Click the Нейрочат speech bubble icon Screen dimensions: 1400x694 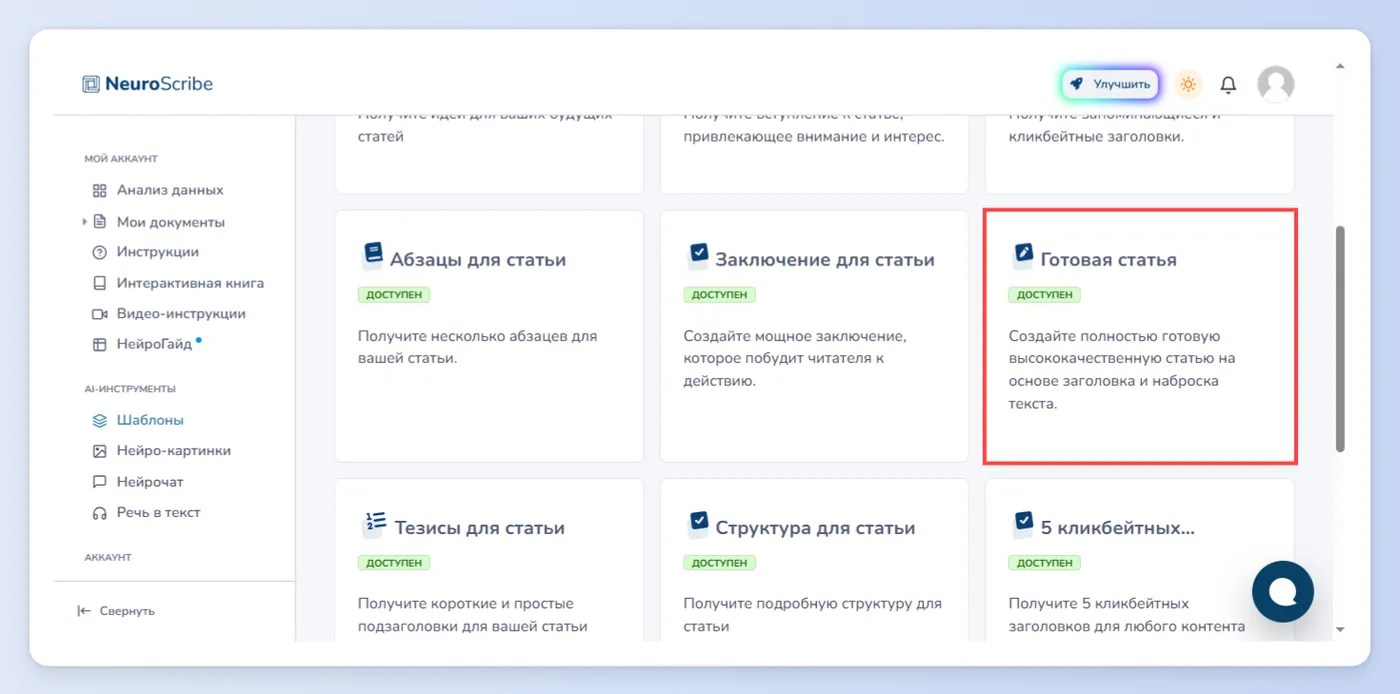coord(99,482)
